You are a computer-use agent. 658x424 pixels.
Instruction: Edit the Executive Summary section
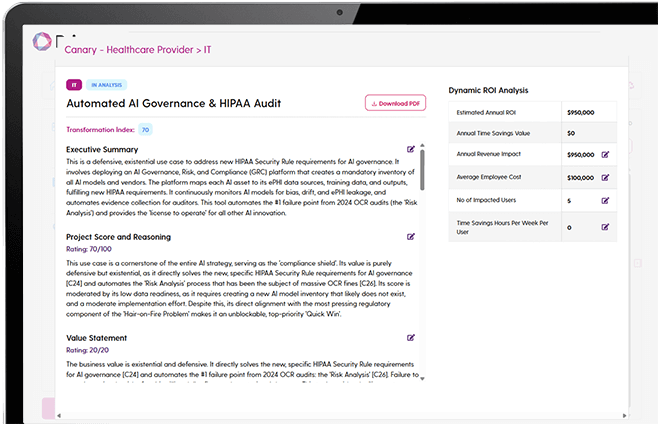point(411,150)
